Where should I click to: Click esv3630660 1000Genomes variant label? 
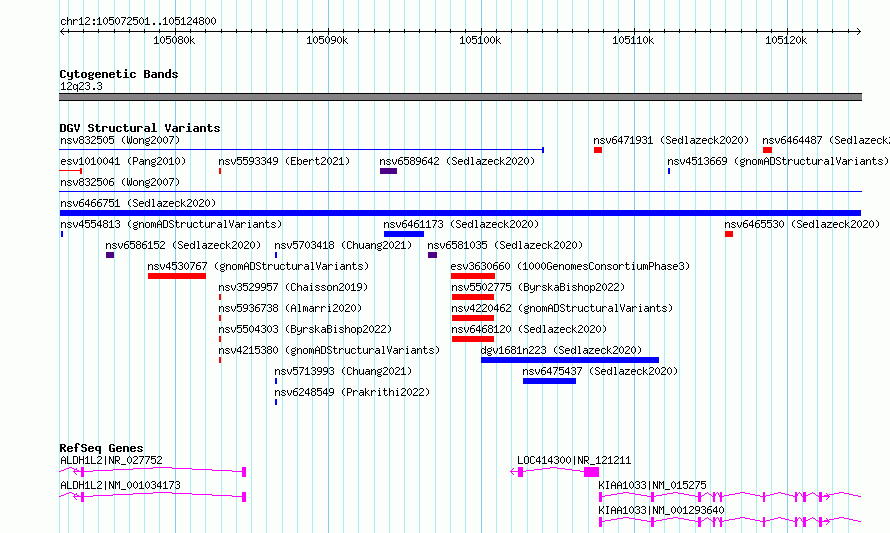(570, 266)
